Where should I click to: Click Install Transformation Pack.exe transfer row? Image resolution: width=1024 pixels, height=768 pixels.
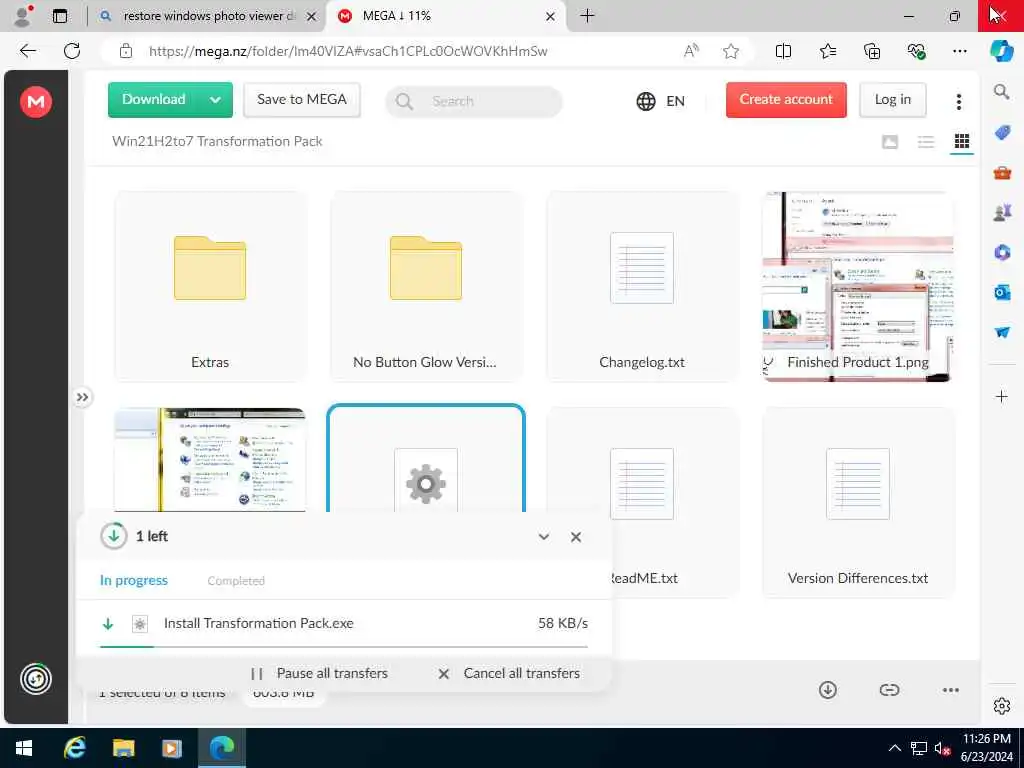[344, 624]
